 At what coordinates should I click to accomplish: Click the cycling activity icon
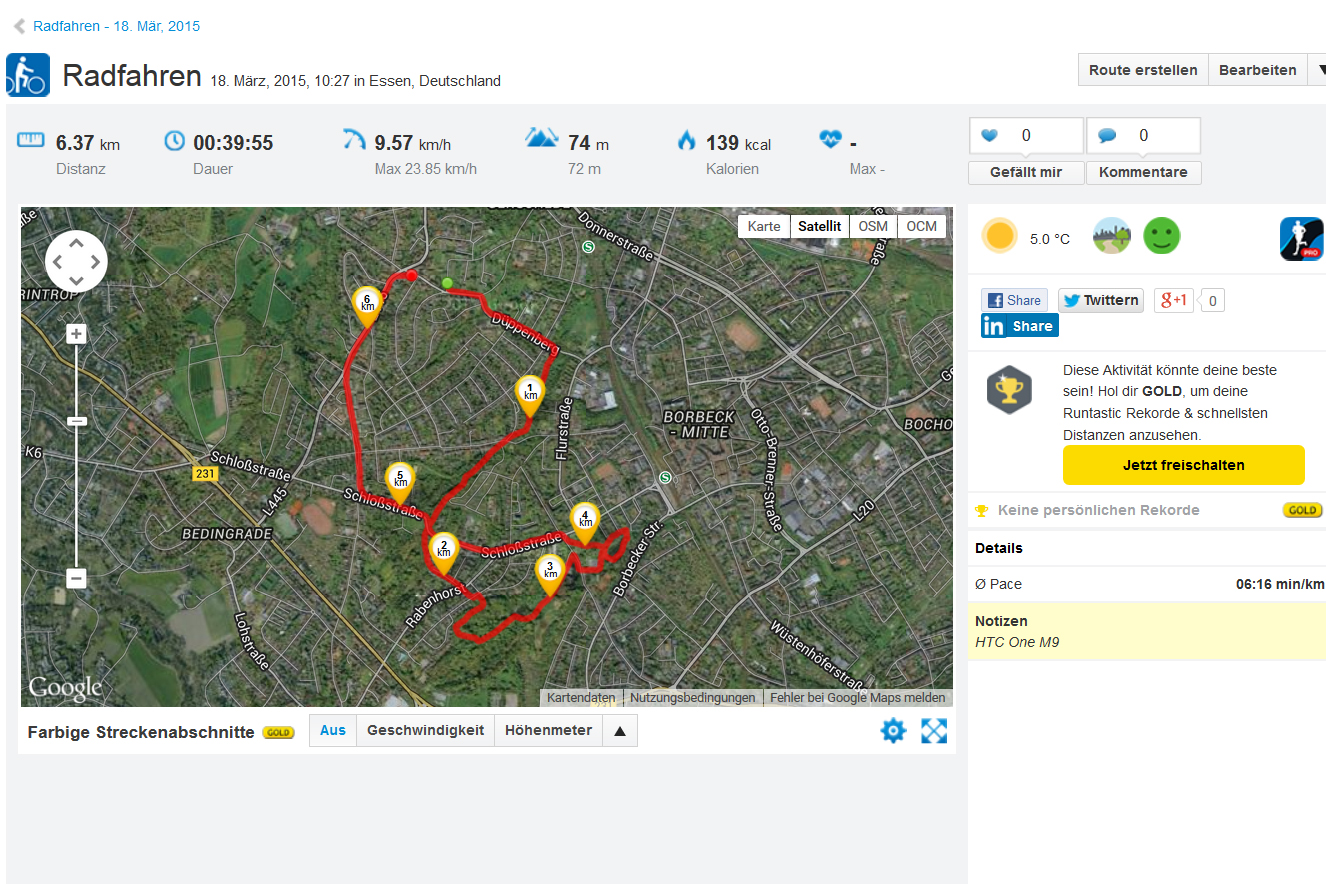(28, 75)
